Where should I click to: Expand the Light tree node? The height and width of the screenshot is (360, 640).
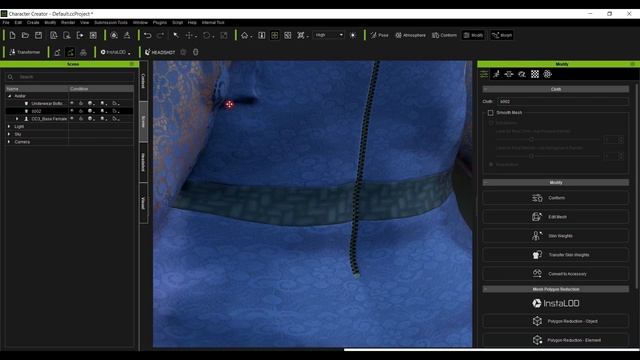9,127
